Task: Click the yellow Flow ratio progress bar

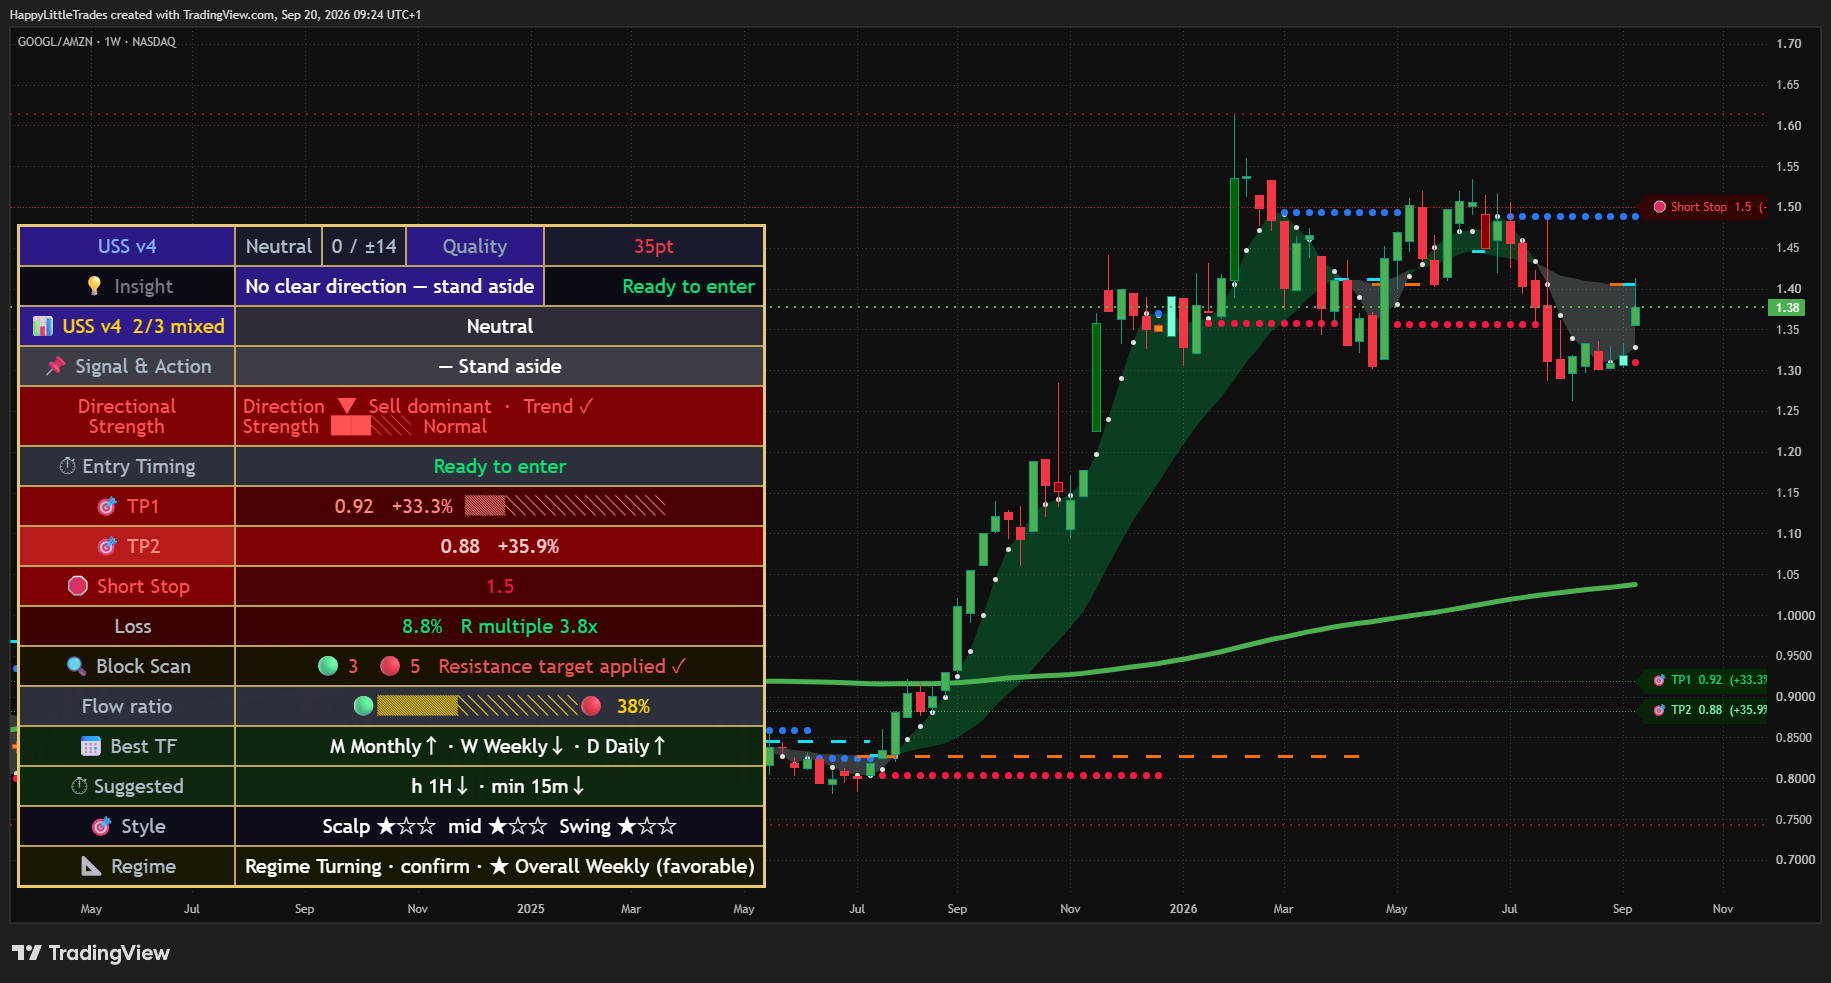Action: pyautogui.click(x=477, y=706)
